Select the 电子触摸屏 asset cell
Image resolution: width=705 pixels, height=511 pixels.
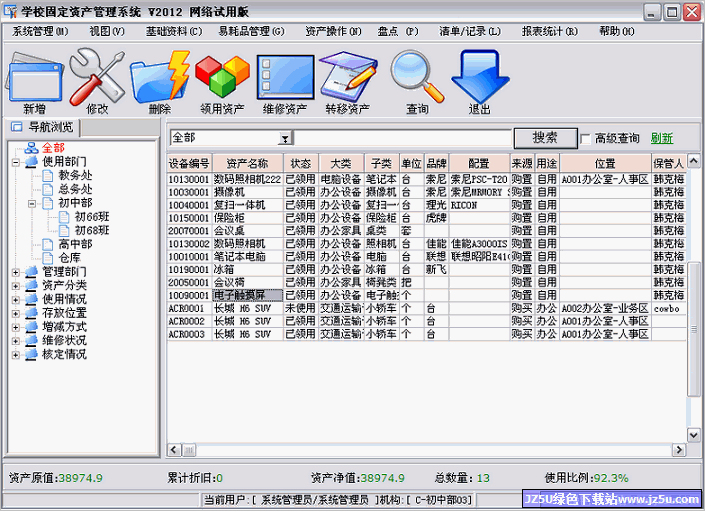pyautogui.click(x=247, y=296)
